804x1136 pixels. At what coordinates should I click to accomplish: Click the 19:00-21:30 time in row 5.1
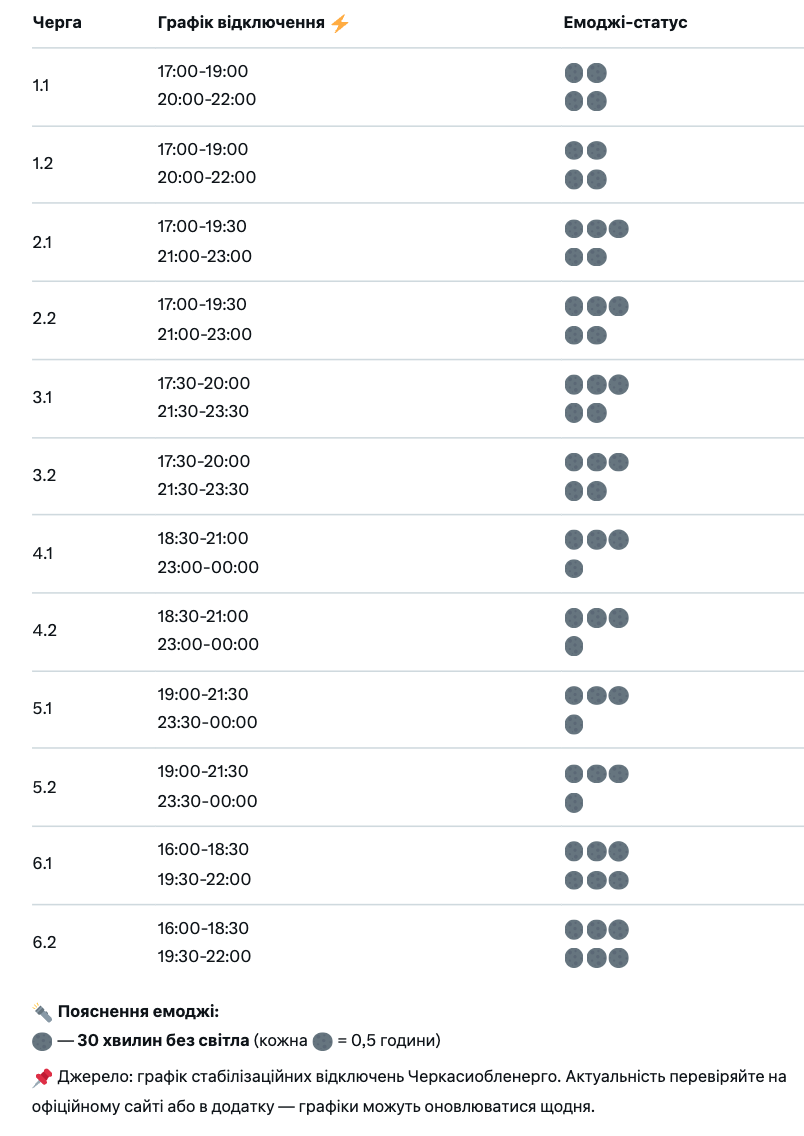click(203, 694)
